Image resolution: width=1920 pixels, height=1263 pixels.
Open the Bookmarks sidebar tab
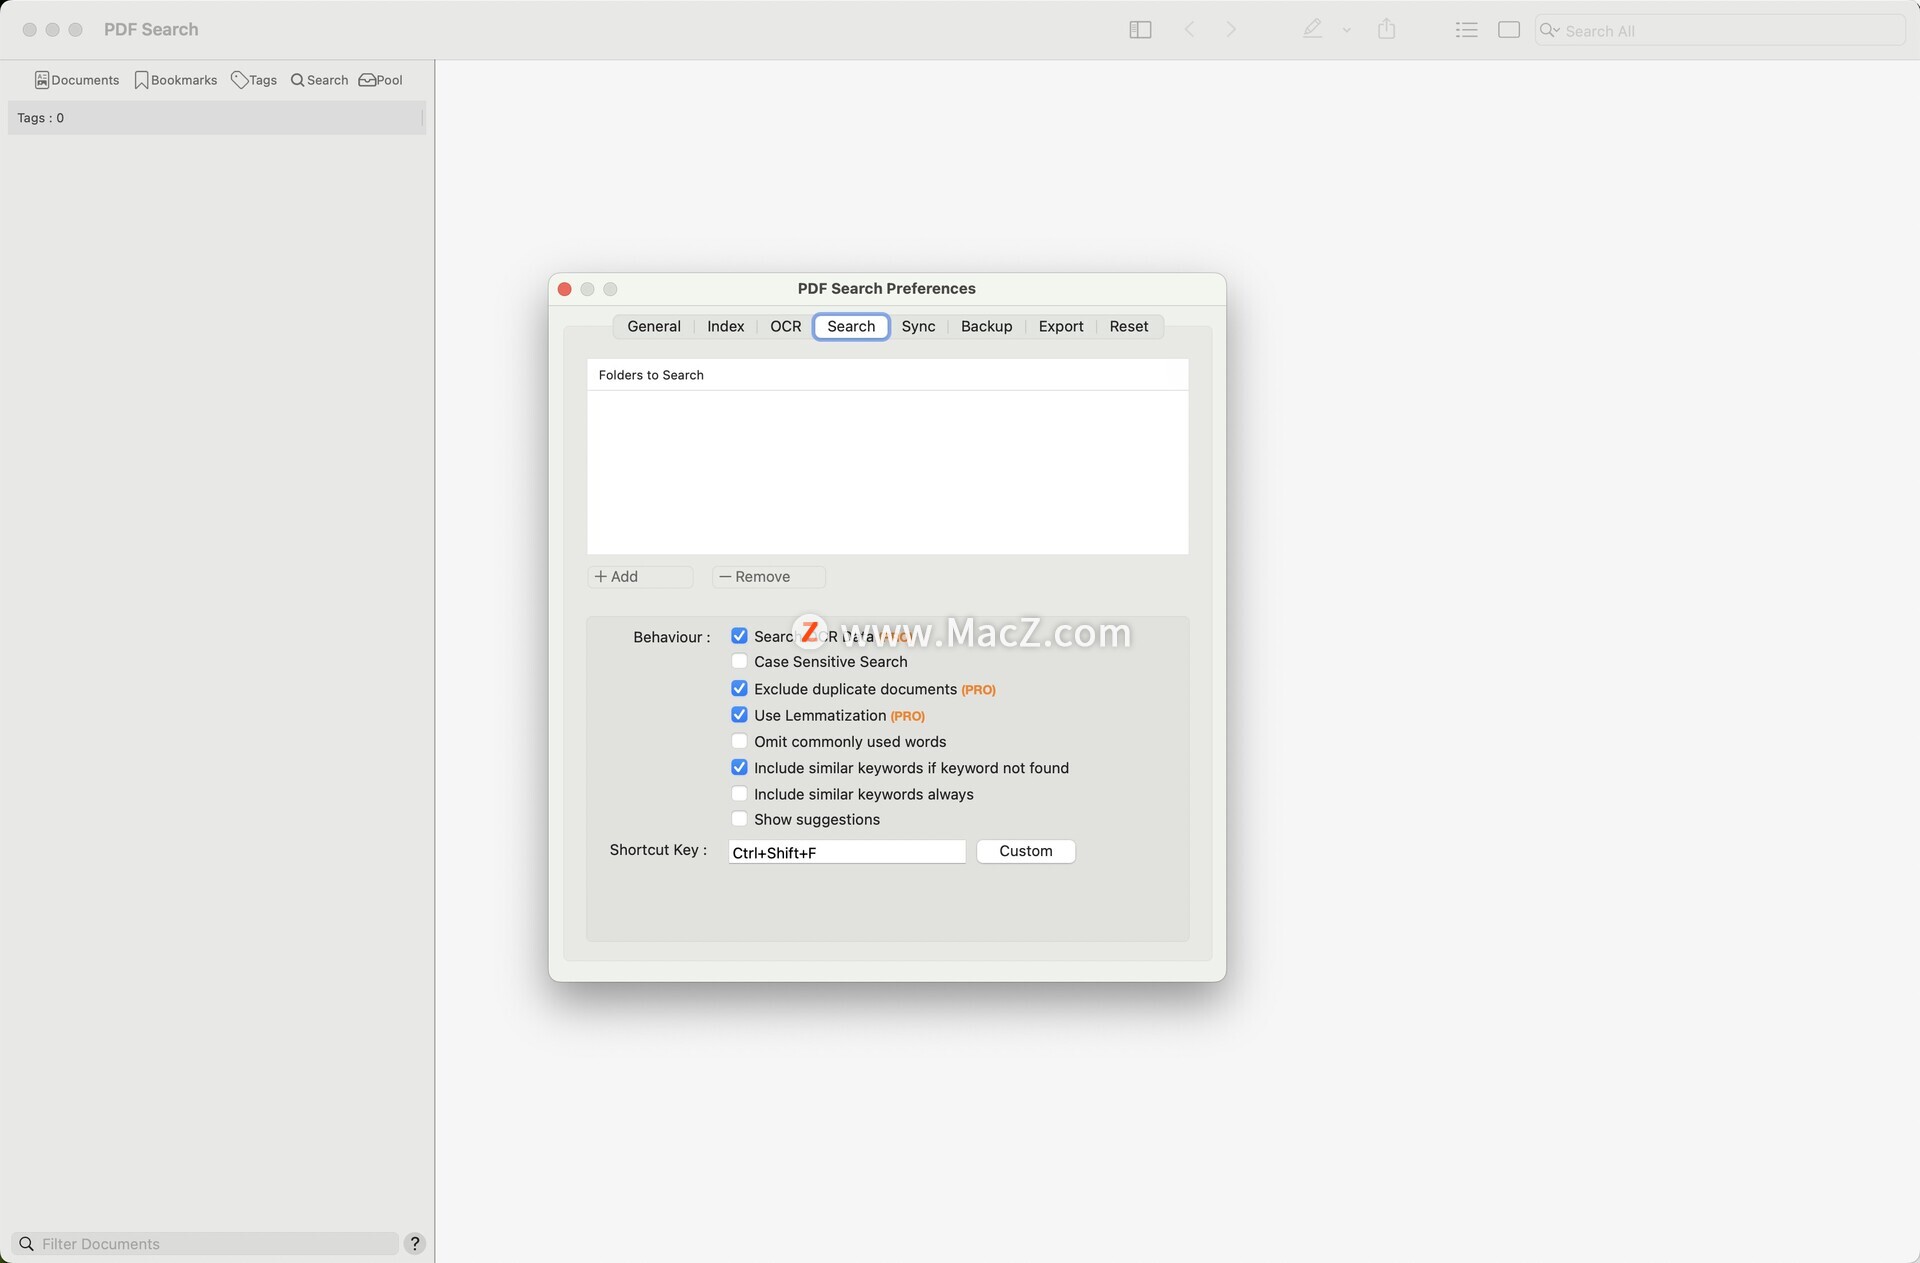[176, 80]
